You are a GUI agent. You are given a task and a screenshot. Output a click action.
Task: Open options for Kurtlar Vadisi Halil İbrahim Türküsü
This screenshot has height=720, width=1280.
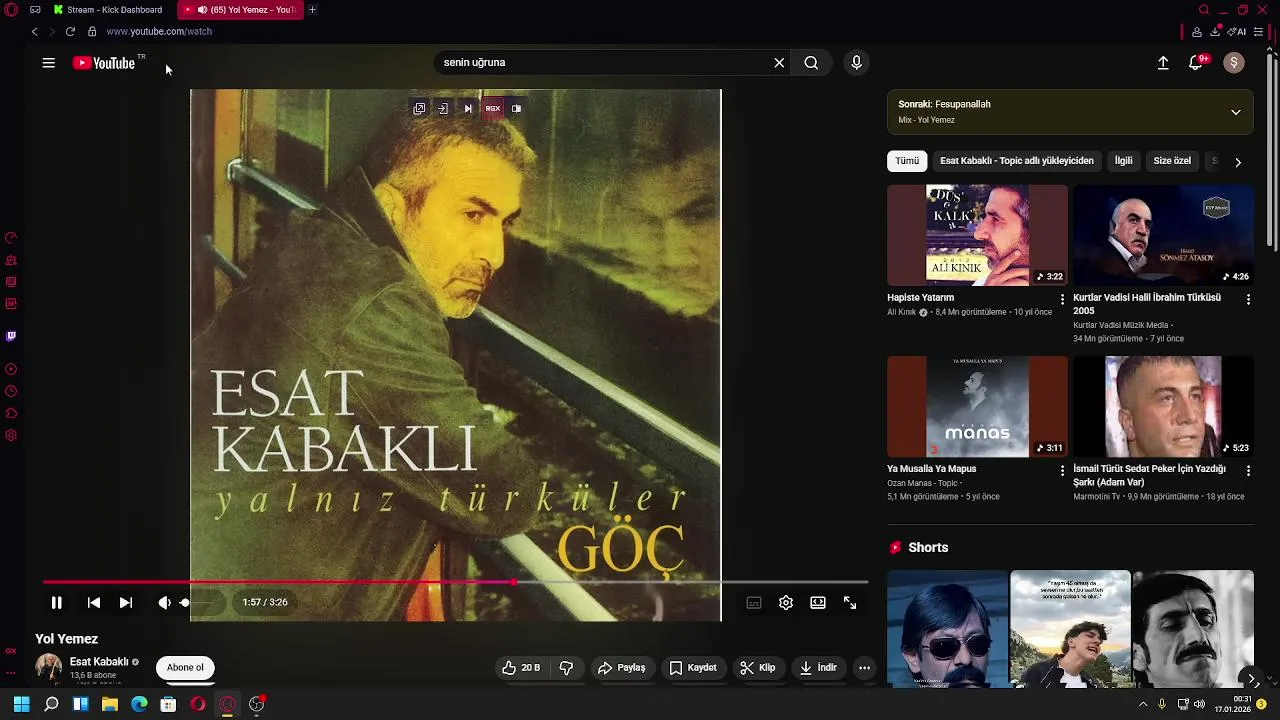click(x=1248, y=299)
